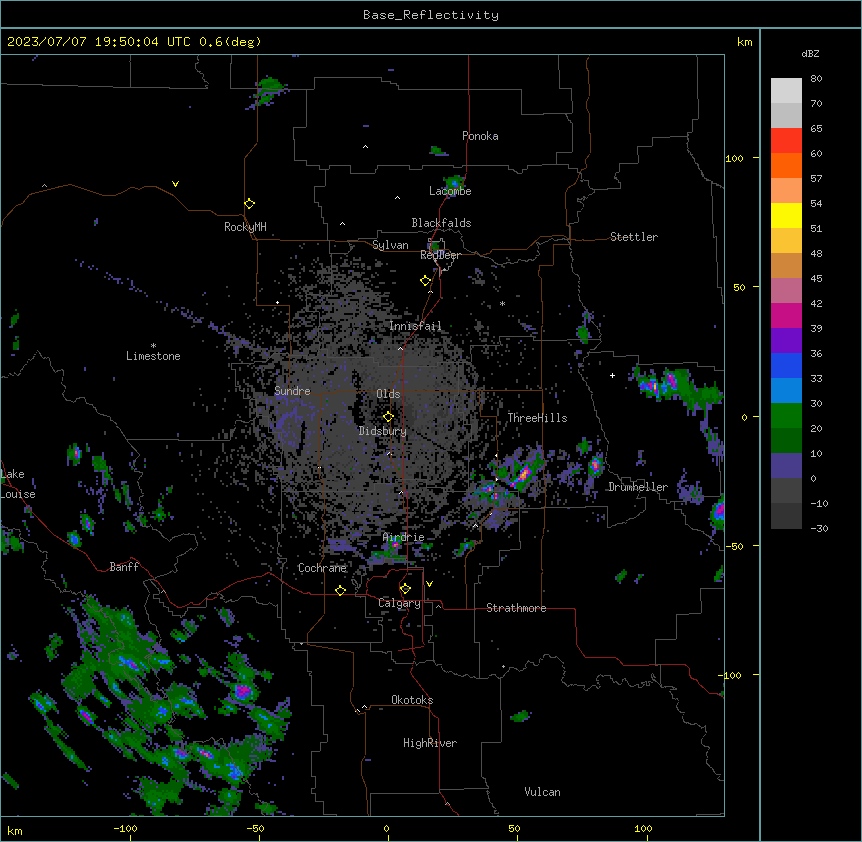Screen dimensions: 862x842
Task: Click the -100 tick label on vertical axis
Action: (731, 675)
